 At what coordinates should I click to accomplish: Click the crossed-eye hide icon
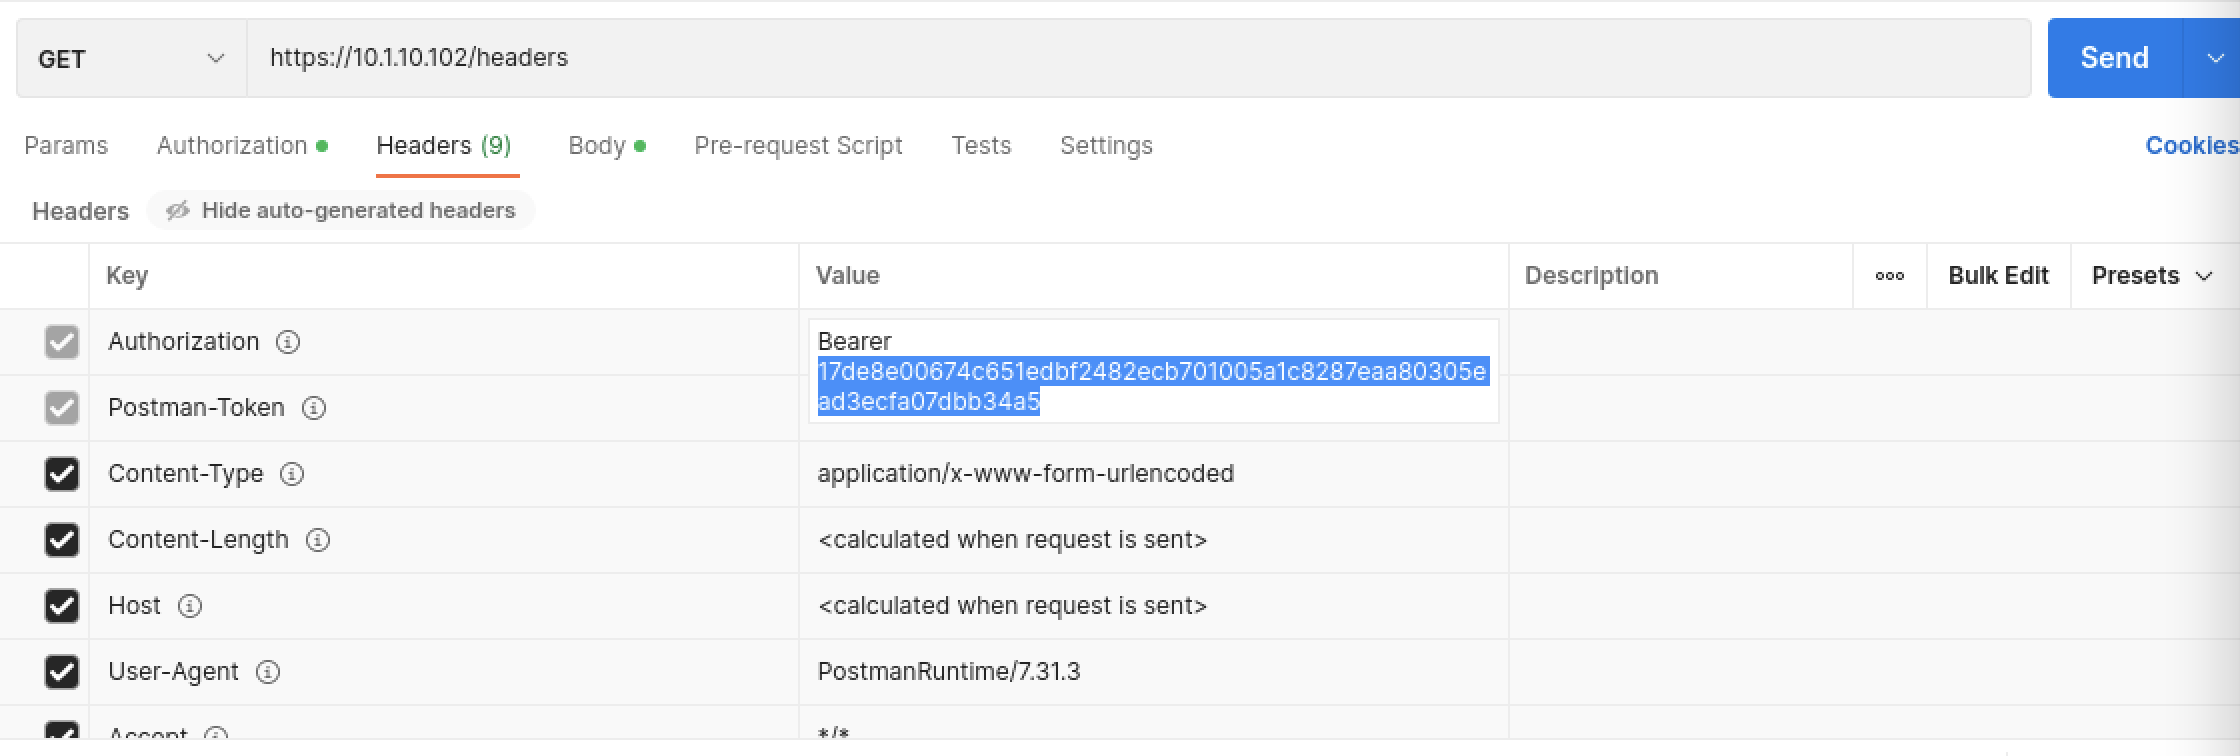pyautogui.click(x=178, y=211)
